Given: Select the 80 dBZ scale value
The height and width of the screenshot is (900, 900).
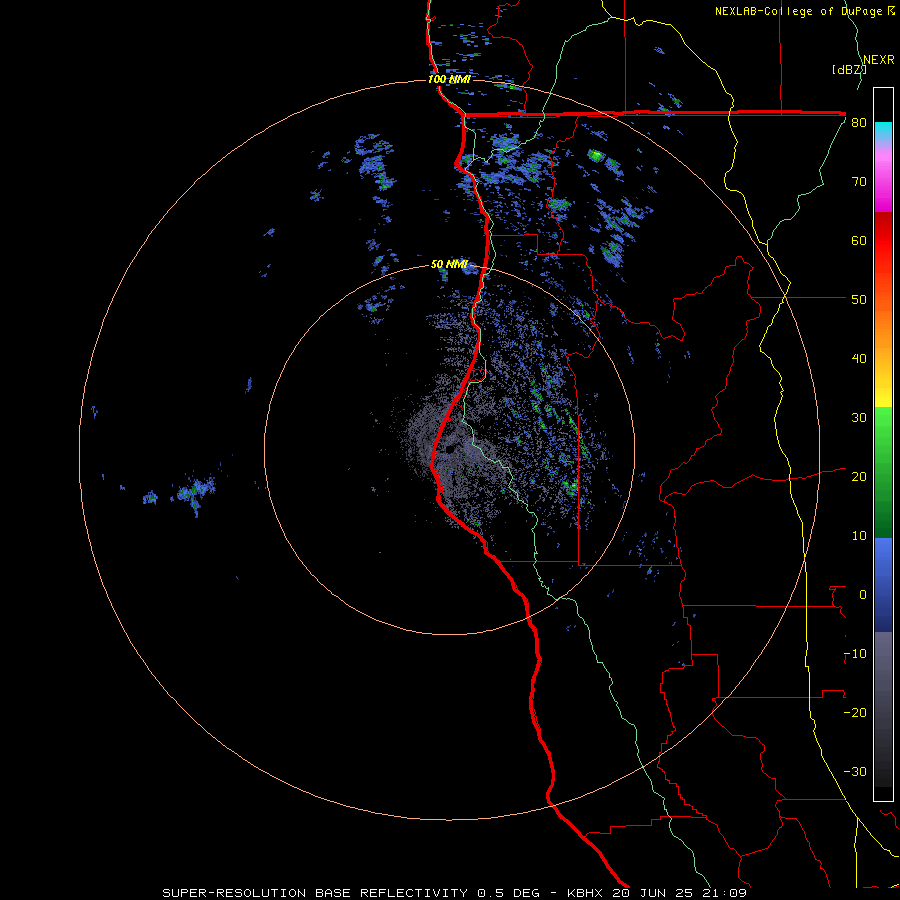Looking at the screenshot, I should click(859, 123).
